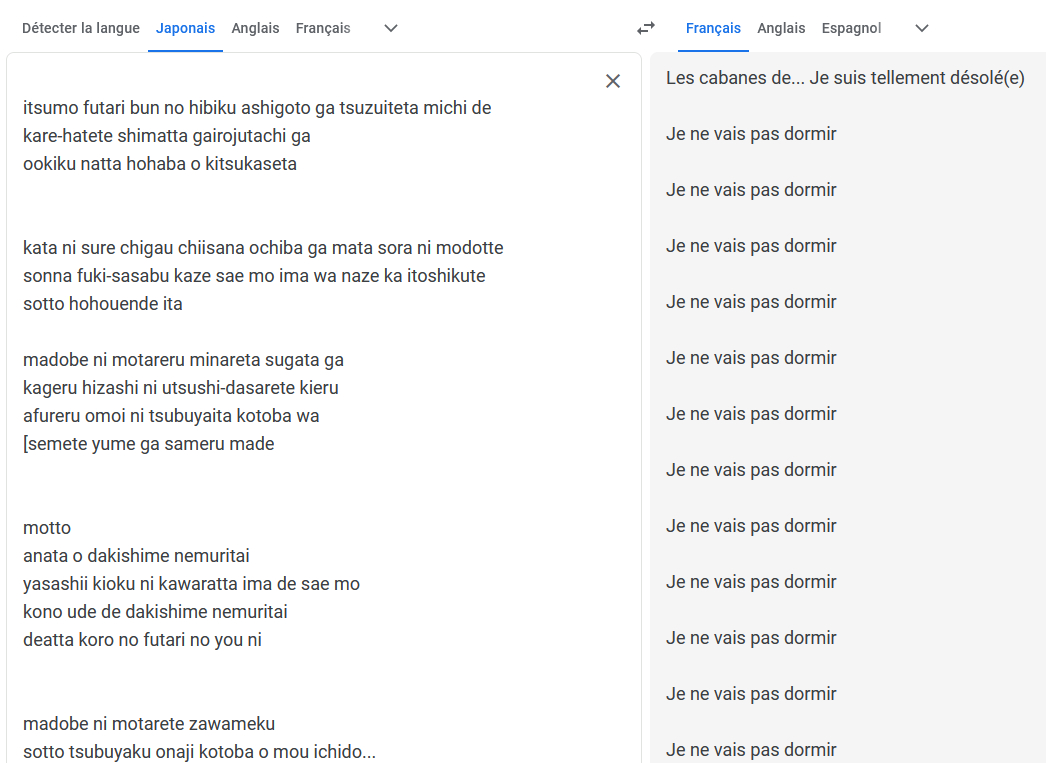Choose Japonais as the source language
The height and width of the screenshot is (763, 1046).
pyautogui.click(x=185, y=28)
